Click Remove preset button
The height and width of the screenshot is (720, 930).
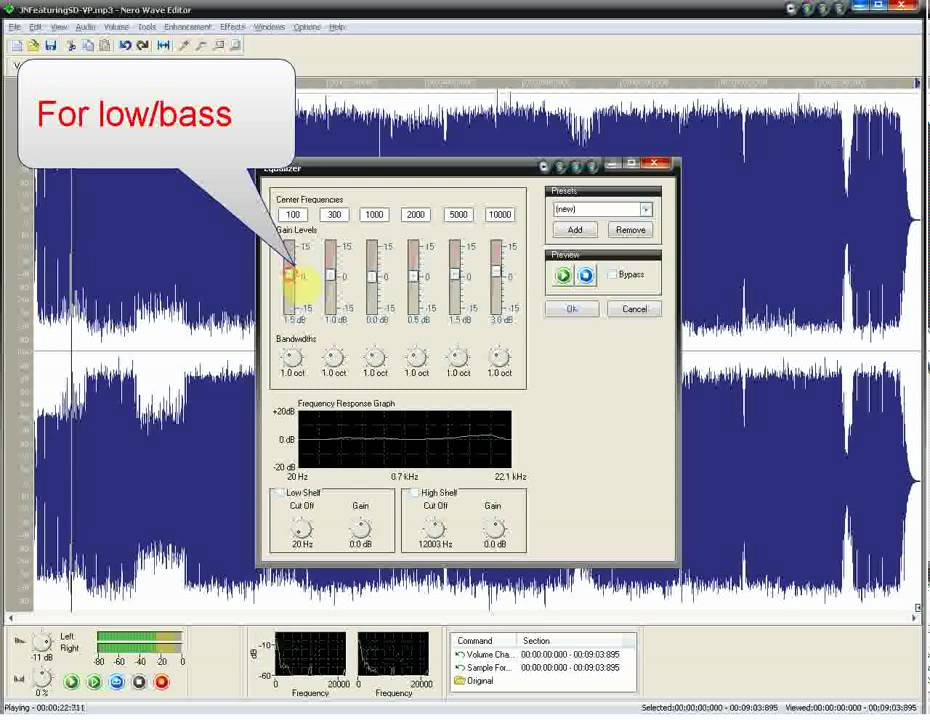pos(630,230)
